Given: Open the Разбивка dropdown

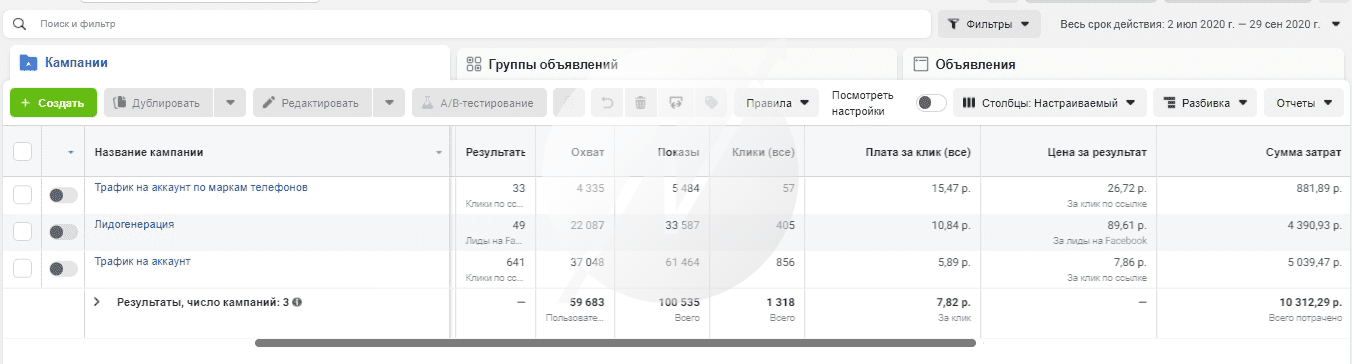Looking at the screenshot, I should click(1204, 102).
